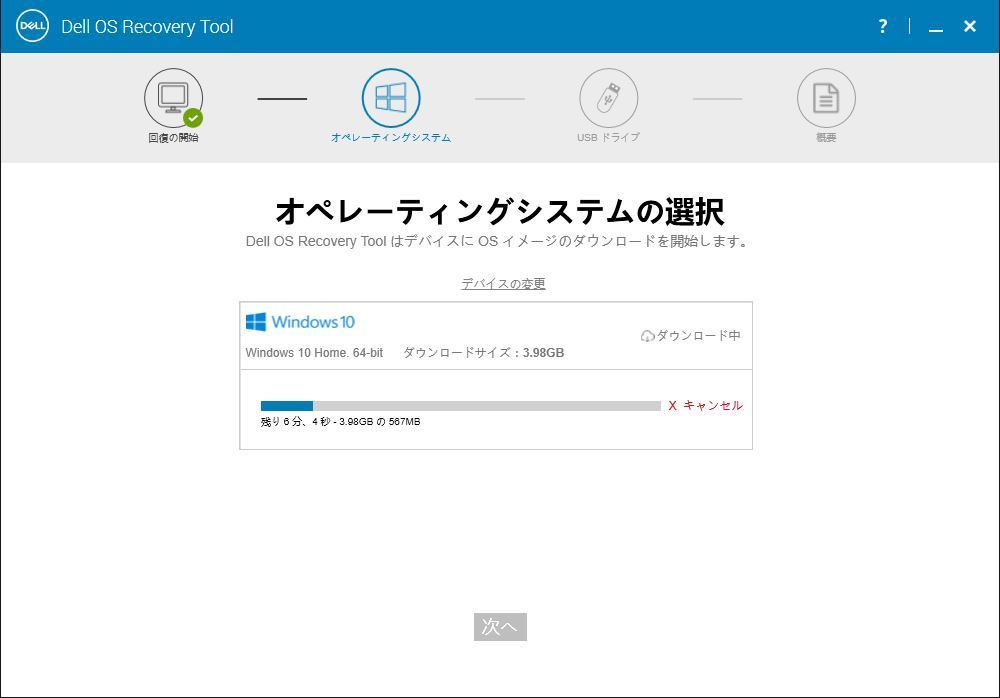Minimize the Dell OS Recovery Tool window
The width and height of the screenshot is (1000, 698).
936,29
